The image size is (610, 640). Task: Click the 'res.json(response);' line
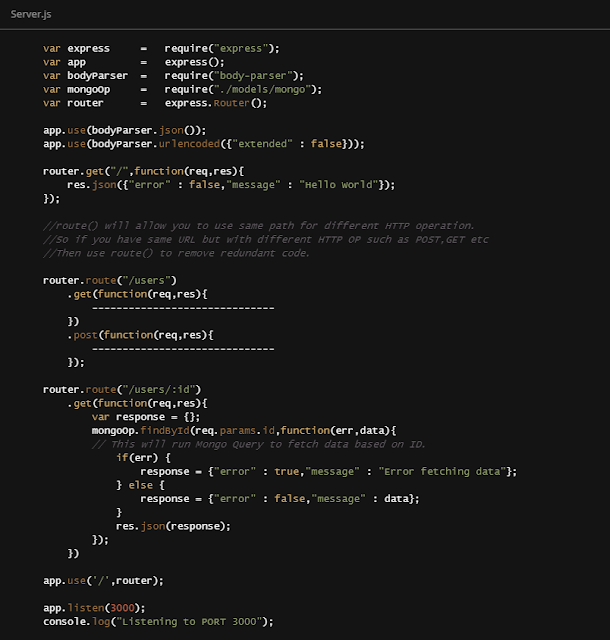pos(173,527)
